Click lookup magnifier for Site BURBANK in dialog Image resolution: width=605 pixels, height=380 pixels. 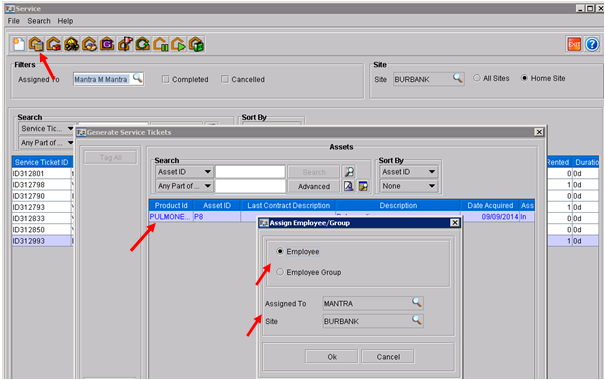pyautogui.click(x=417, y=320)
